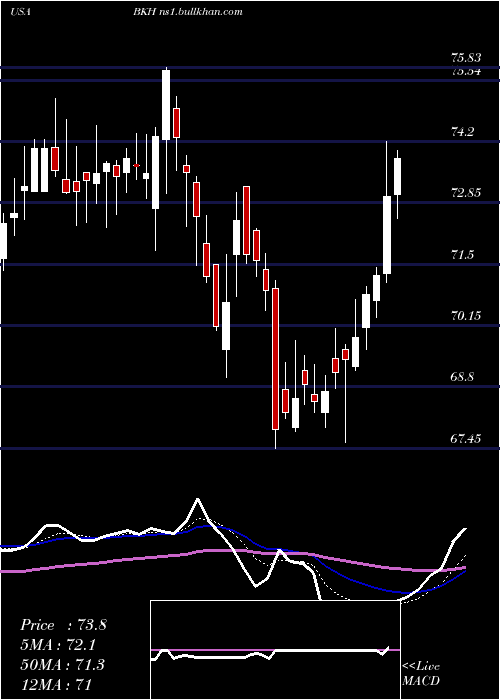Click the long red candle falling to 67.45

(x=275, y=359)
